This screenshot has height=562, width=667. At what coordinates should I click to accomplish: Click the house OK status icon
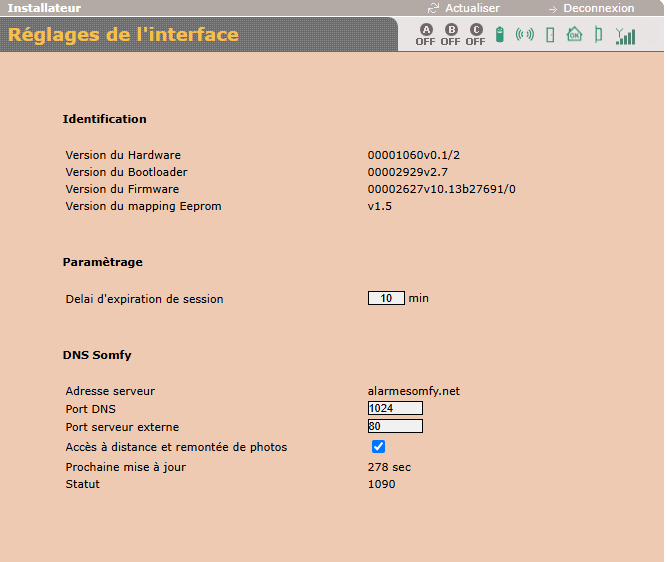pos(574,35)
